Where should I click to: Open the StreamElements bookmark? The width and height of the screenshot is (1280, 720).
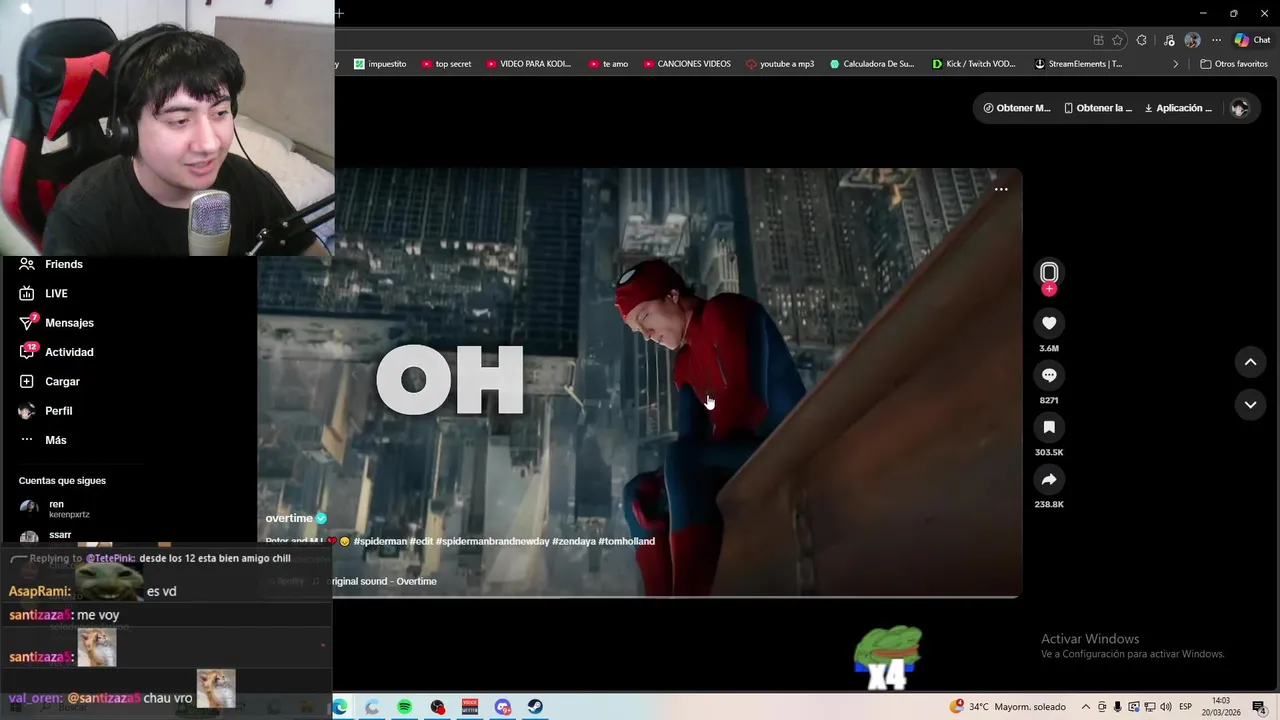[1079, 64]
